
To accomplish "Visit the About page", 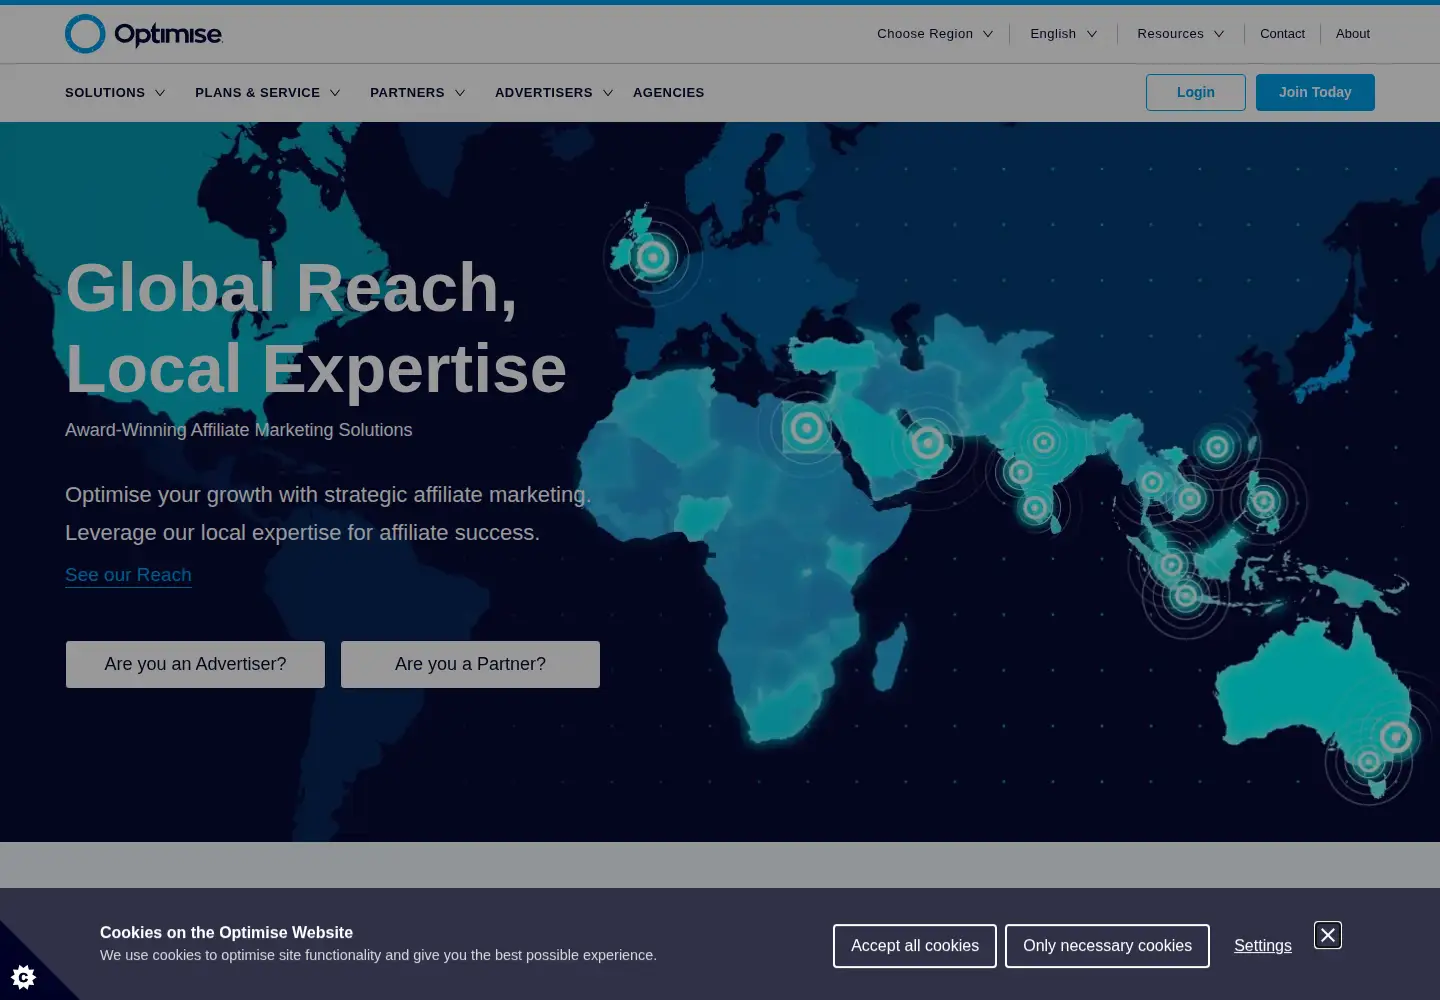I will click(x=1353, y=34).
